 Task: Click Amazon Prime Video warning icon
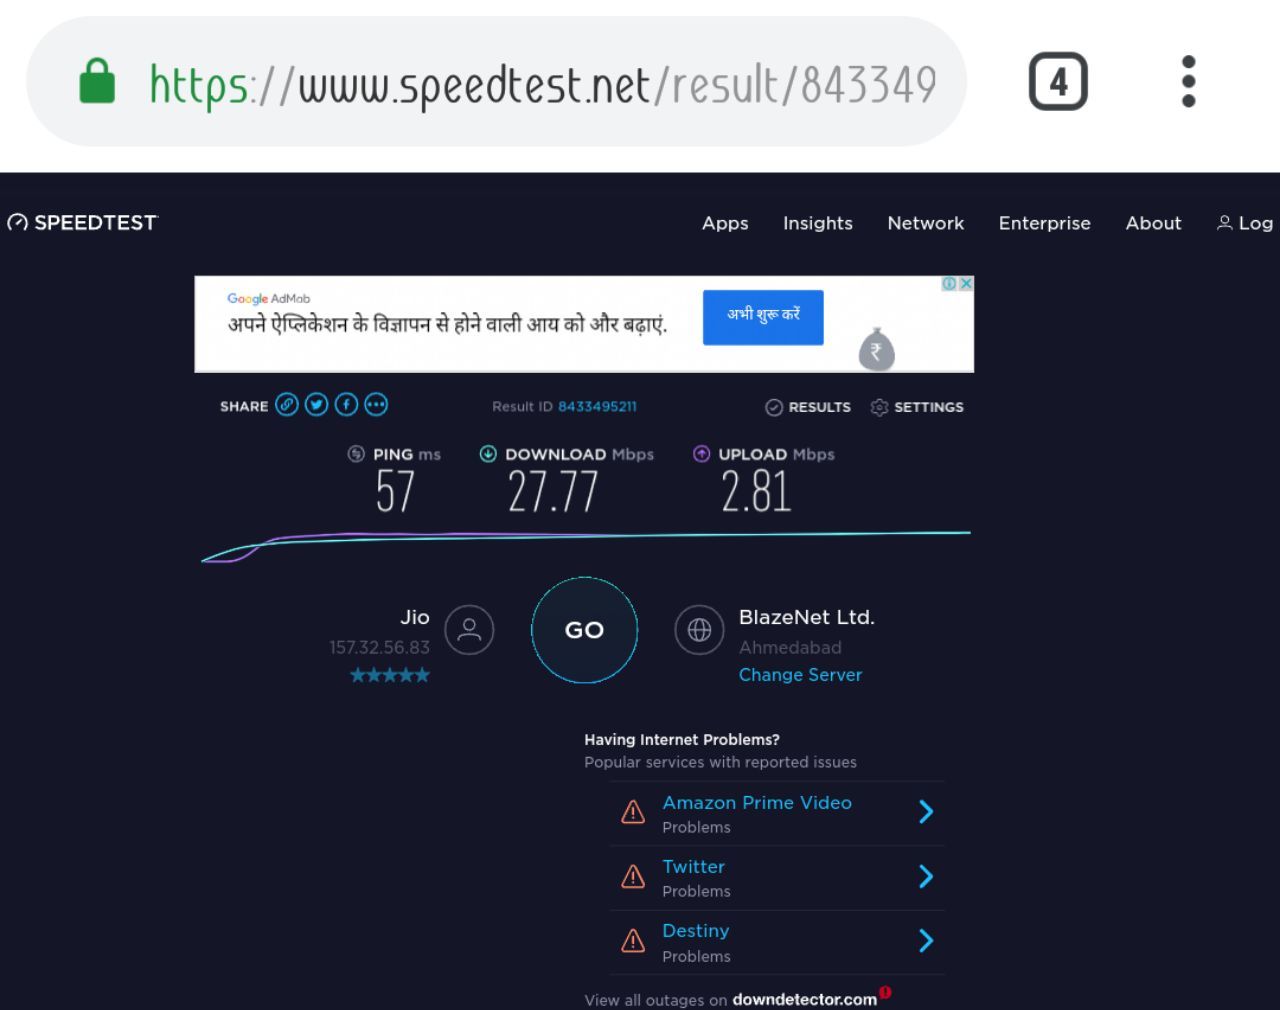(x=633, y=812)
